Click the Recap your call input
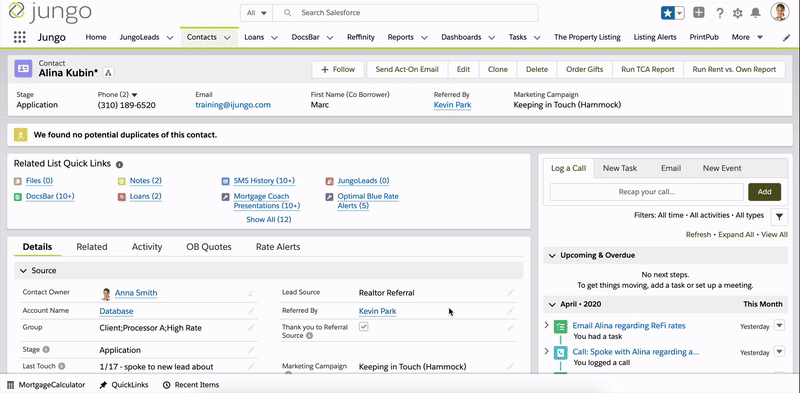The height and width of the screenshot is (393, 800). pos(646,192)
